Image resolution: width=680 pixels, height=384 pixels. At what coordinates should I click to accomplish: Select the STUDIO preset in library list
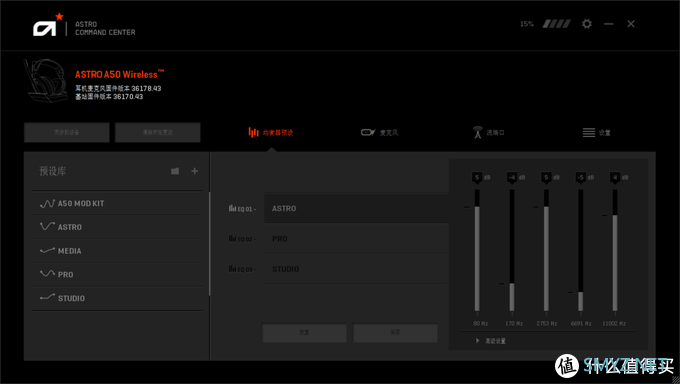pos(117,298)
